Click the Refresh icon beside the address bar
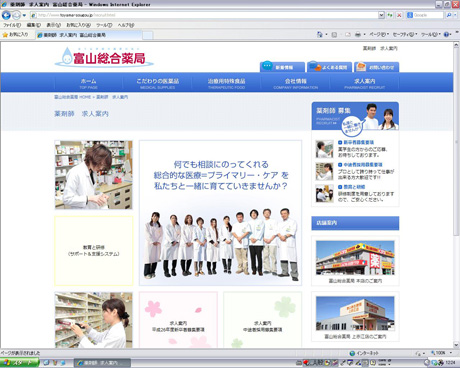Screen dimensions: 460x368 390,15
